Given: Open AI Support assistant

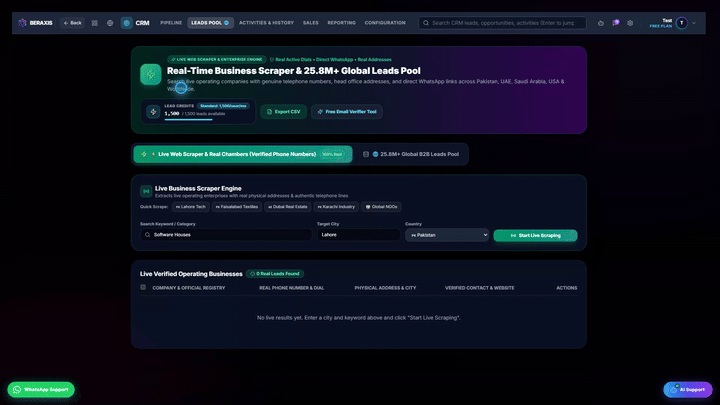Looking at the screenshot, I should 688,389.
